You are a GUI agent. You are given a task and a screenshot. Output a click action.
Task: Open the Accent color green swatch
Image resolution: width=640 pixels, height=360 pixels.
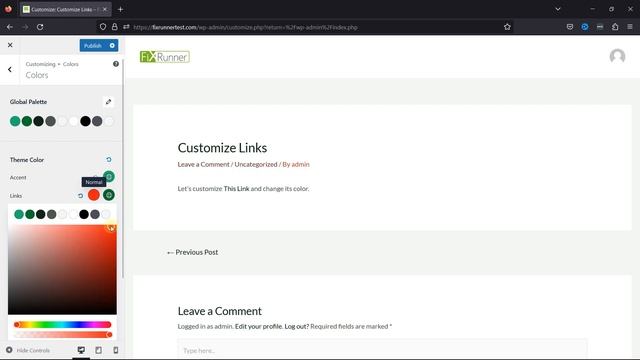(109, 177)
